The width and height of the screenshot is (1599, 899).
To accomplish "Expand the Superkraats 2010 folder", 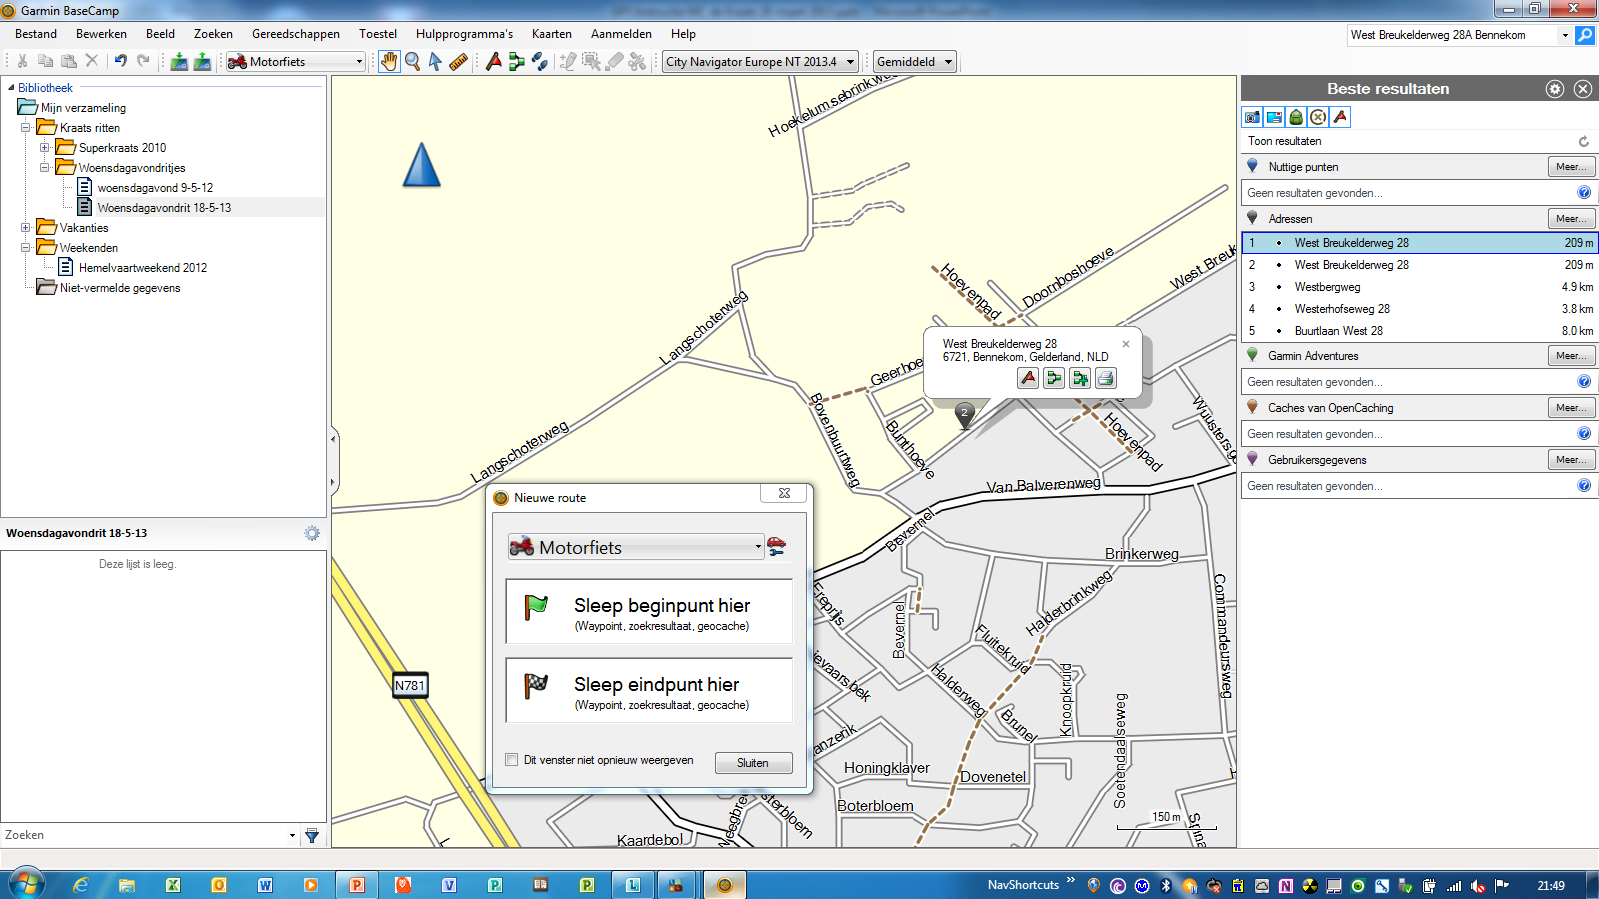I will 45,148.
